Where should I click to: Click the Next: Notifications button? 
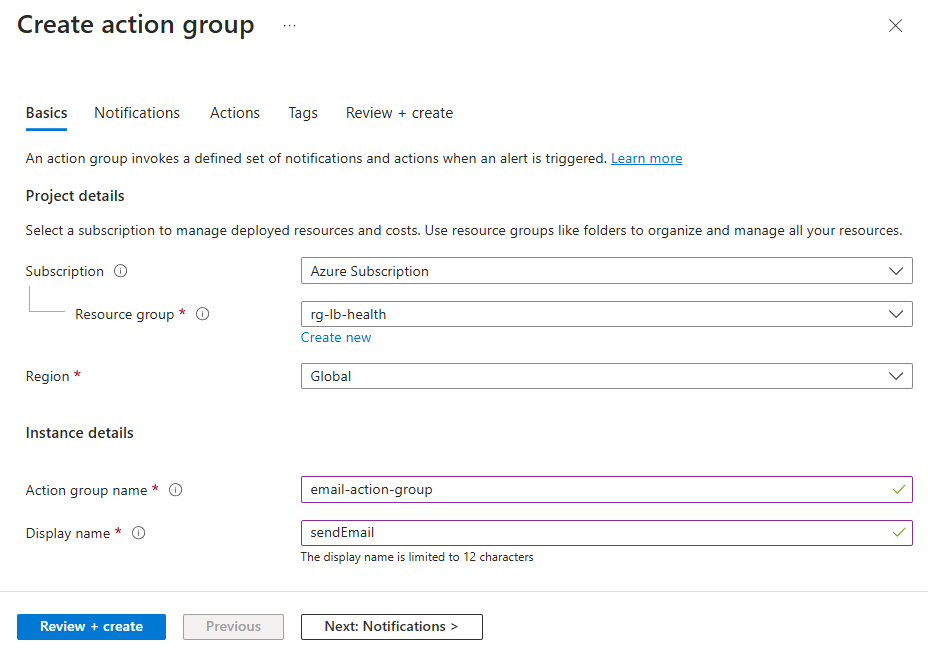coord(391,627)
